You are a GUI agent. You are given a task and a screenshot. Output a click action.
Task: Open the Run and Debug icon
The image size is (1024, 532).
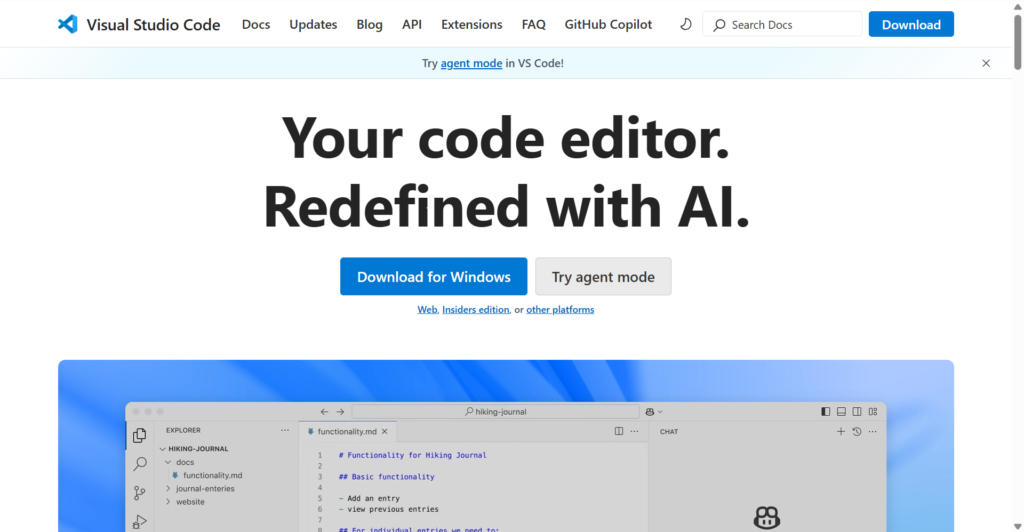click(x=140, y=522)
